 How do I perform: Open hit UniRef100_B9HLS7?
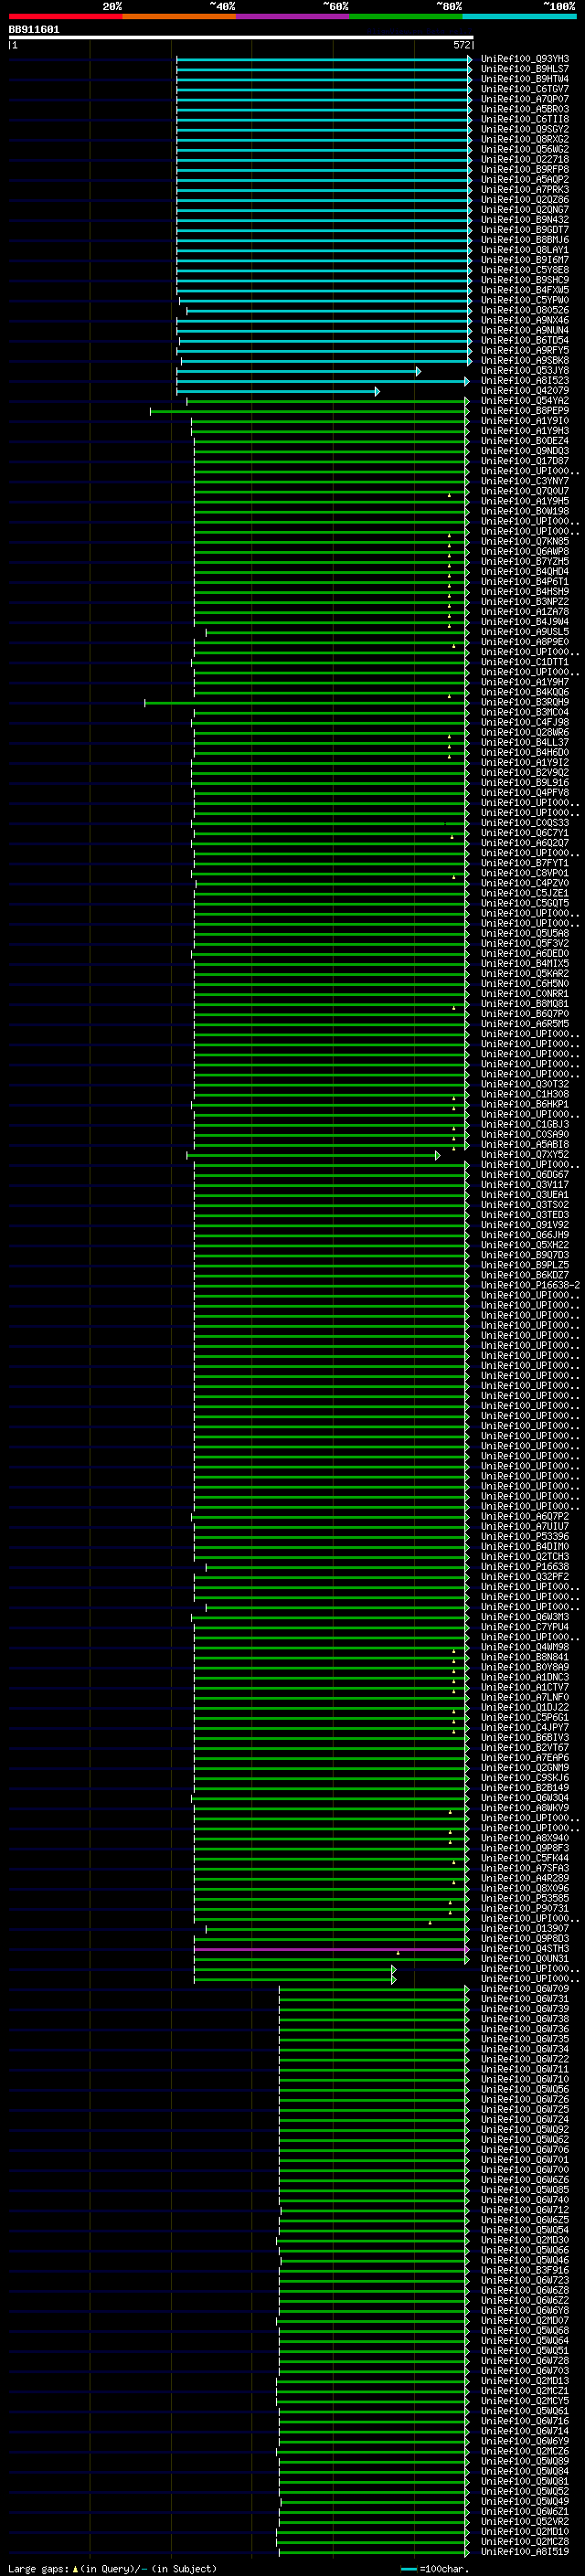[x=525, y=69]
